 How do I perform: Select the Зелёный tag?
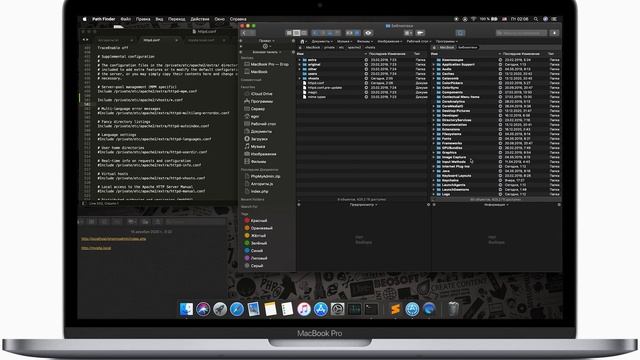click(x=256, y=243)
